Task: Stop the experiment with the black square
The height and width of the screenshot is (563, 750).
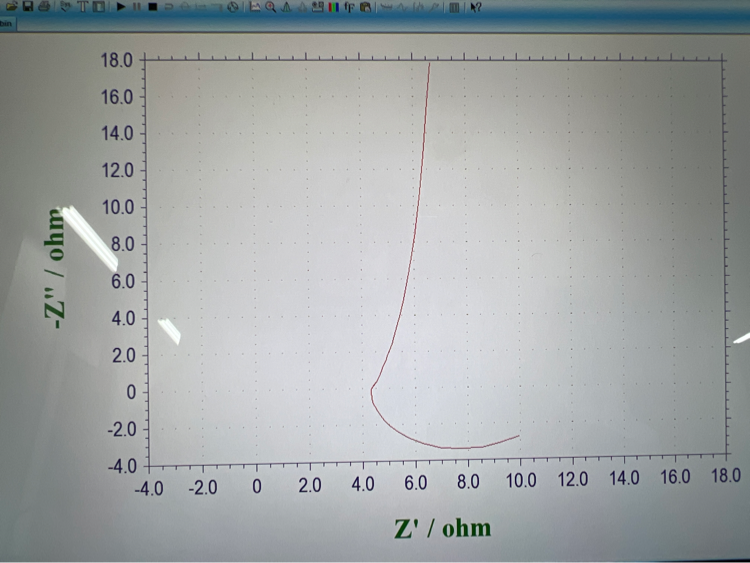Action: click(153, 7)
